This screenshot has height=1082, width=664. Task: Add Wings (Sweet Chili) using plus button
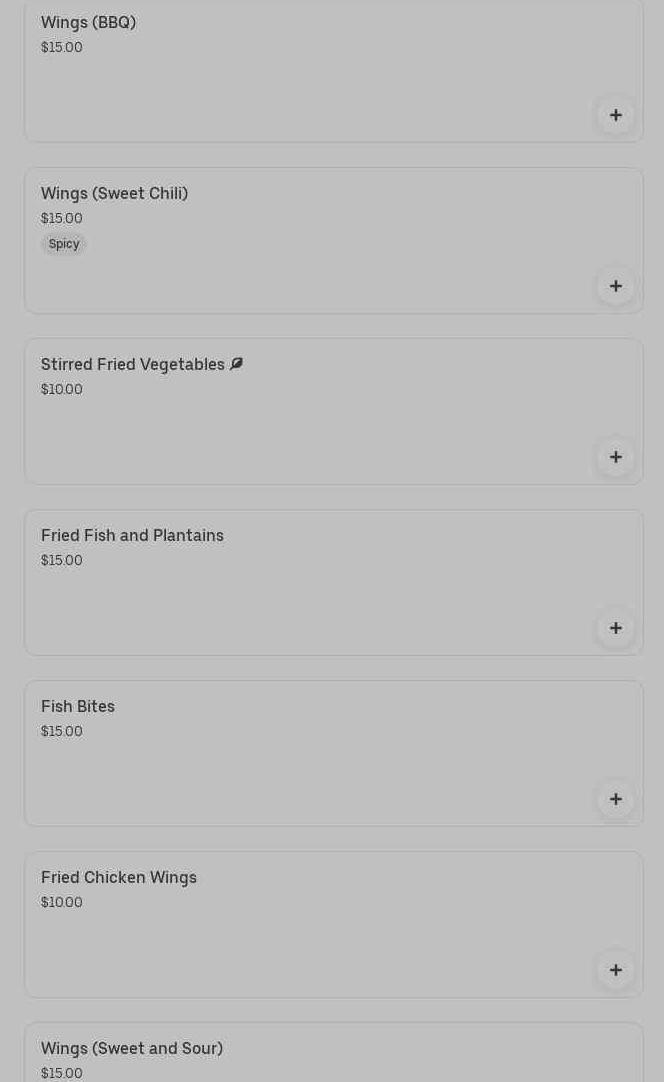coord(616,286)
